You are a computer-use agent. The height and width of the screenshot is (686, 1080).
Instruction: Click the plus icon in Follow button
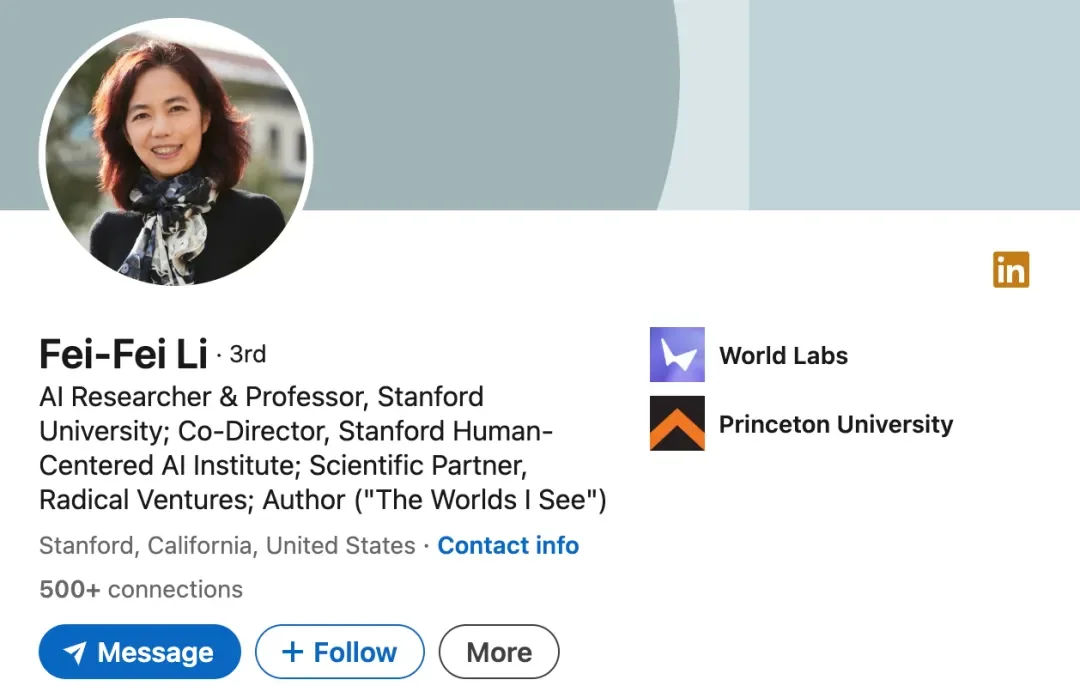tap(292, 653)
